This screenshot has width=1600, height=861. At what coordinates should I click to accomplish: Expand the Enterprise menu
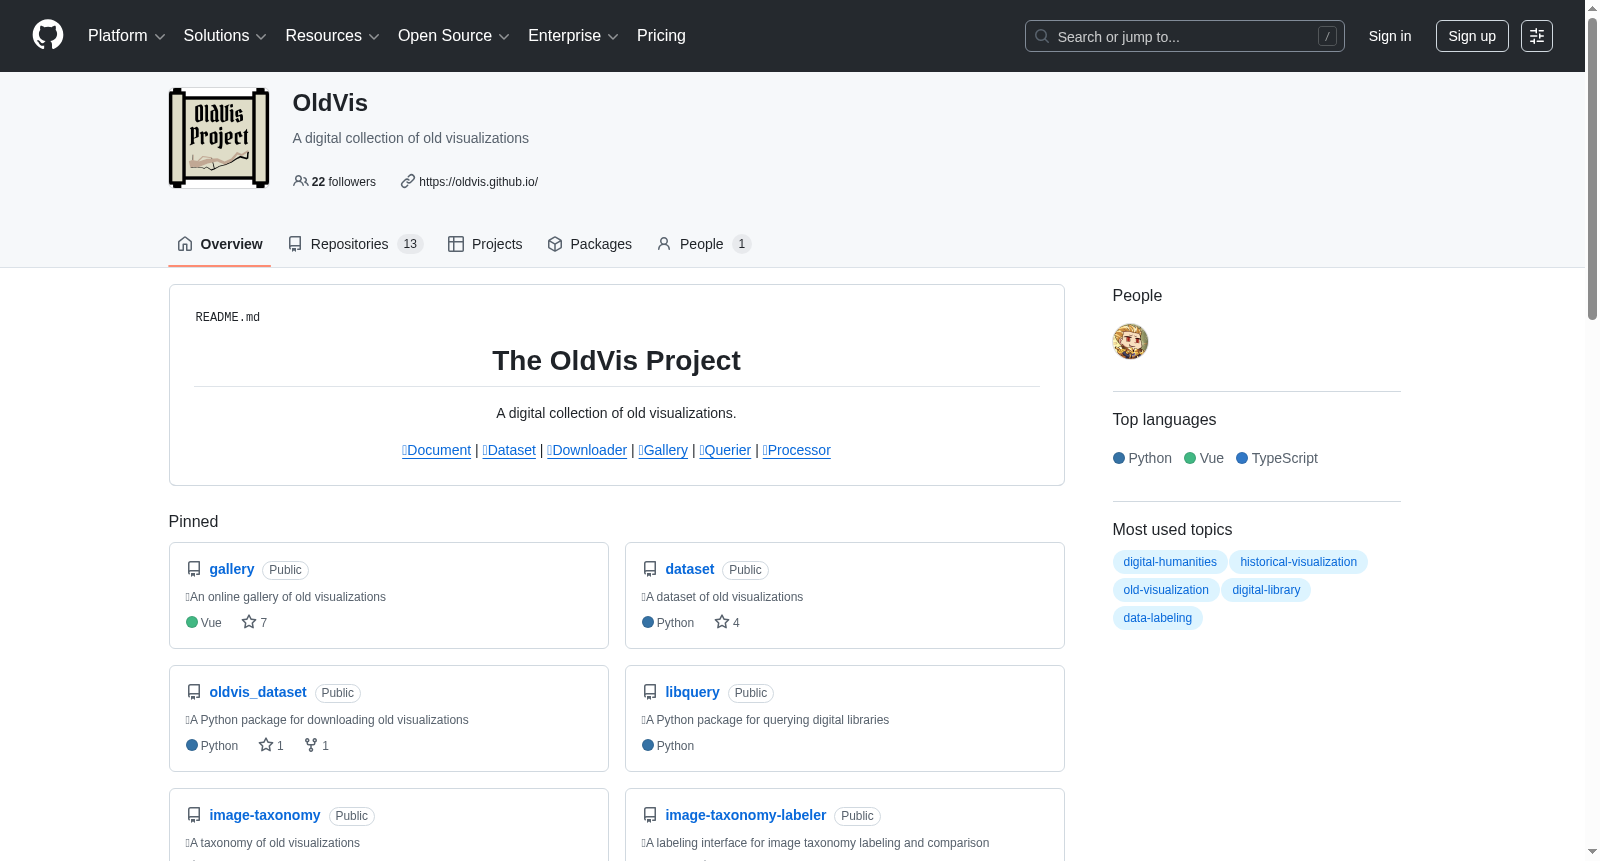pos(573,36)
